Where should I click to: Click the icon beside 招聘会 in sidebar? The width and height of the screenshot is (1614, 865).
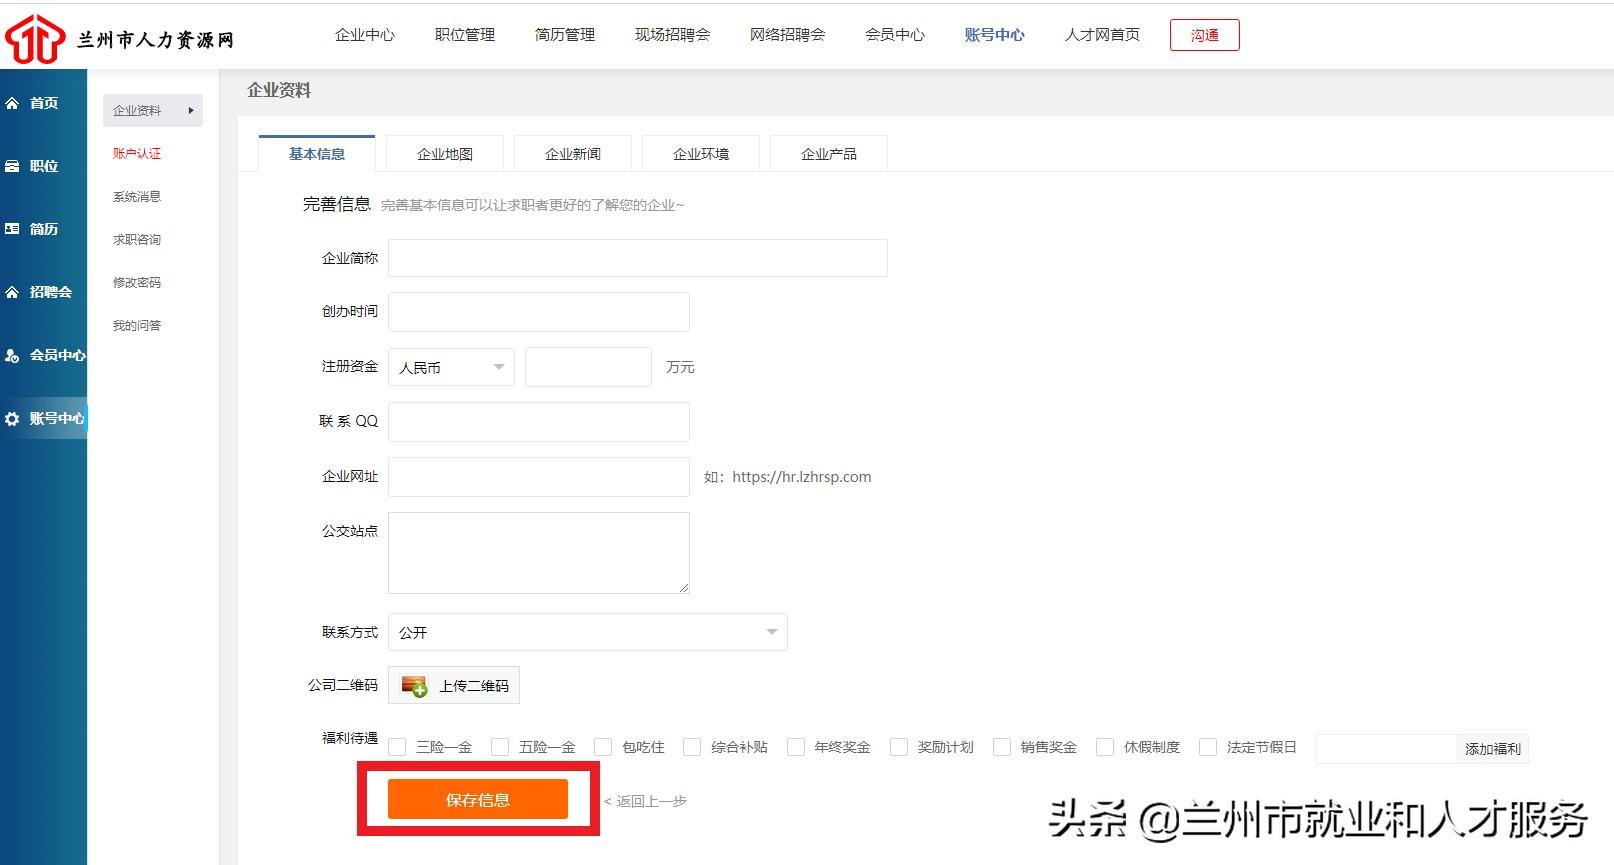12,292
